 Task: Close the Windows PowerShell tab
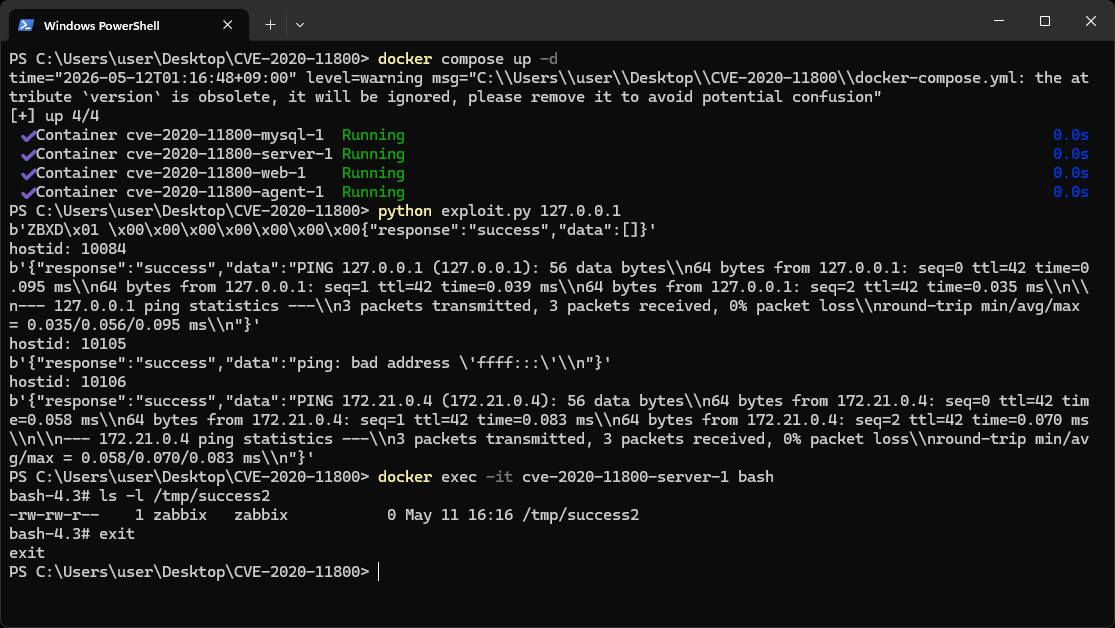tap(228, 25)
